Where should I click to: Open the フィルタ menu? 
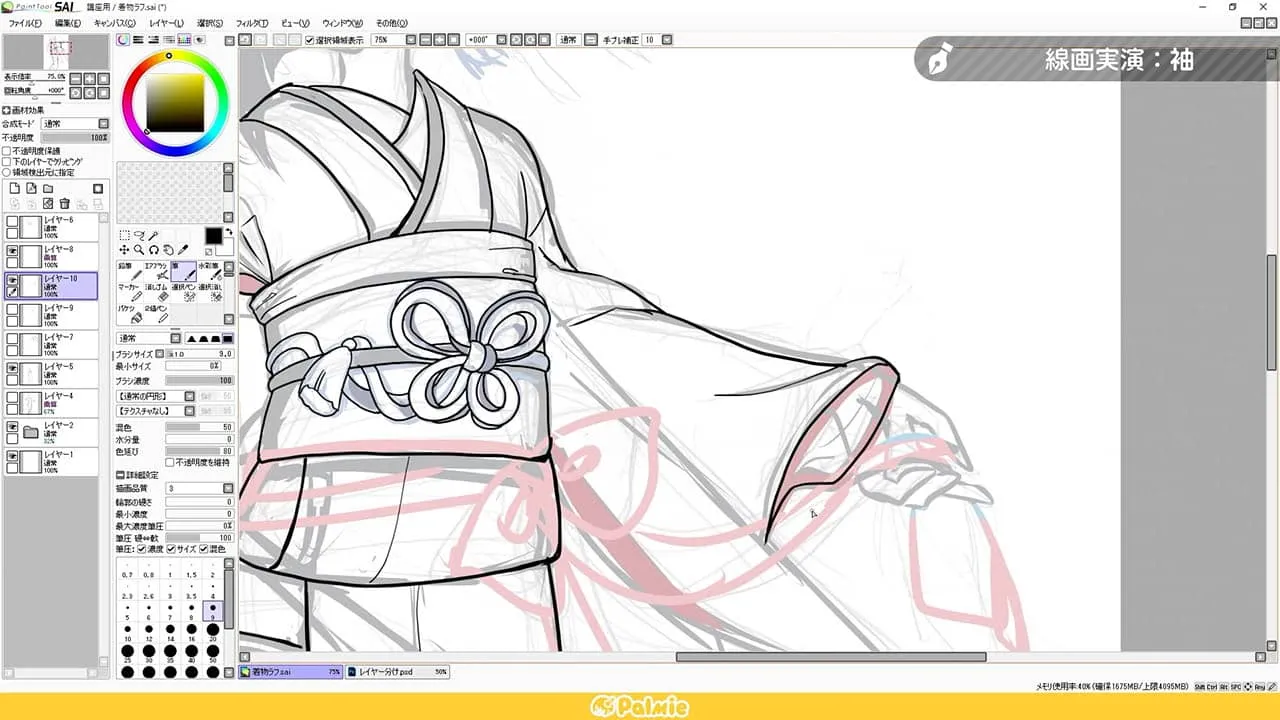tap(252, 23)
